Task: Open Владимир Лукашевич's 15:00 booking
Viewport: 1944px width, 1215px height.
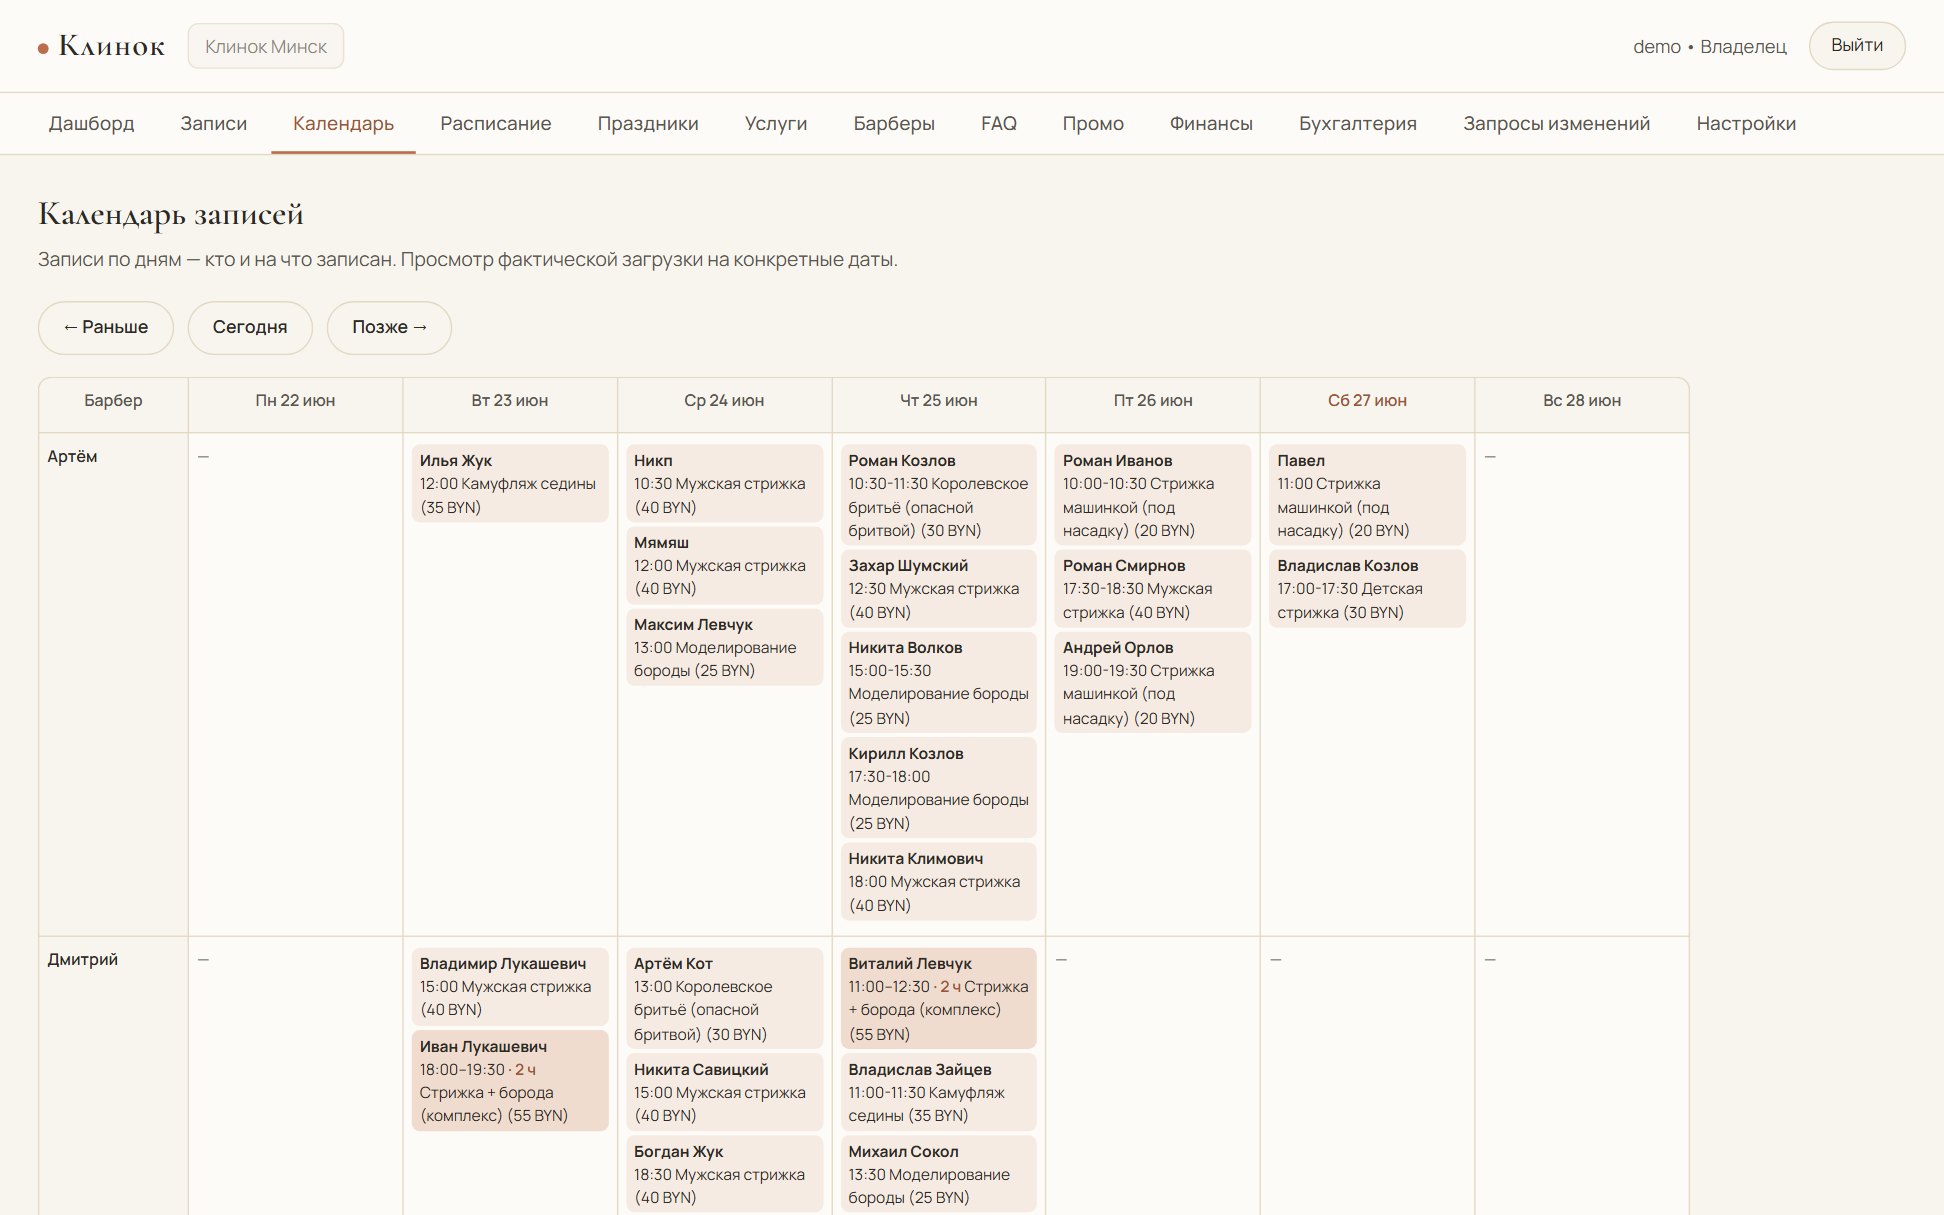Action: (x=510, y=987)
